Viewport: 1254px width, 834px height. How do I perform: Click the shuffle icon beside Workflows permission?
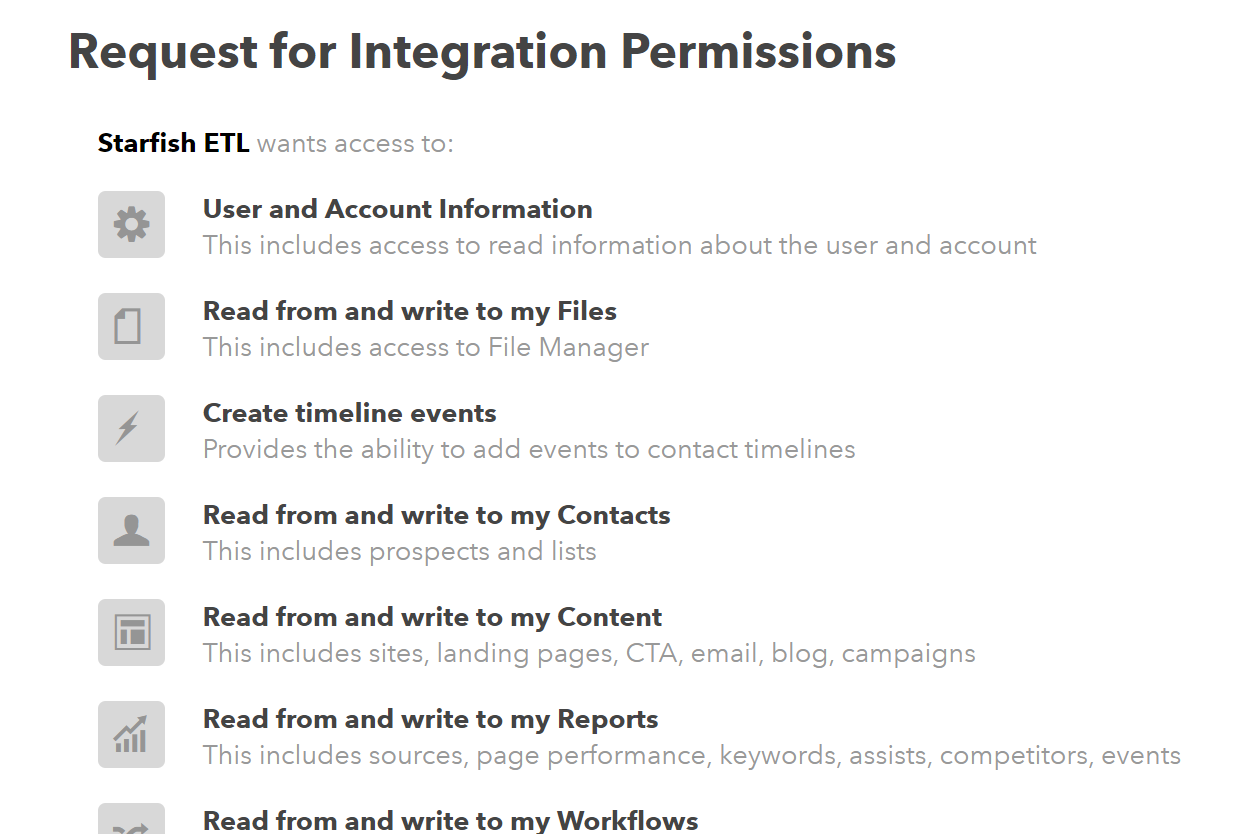click(x=131, y=819)
